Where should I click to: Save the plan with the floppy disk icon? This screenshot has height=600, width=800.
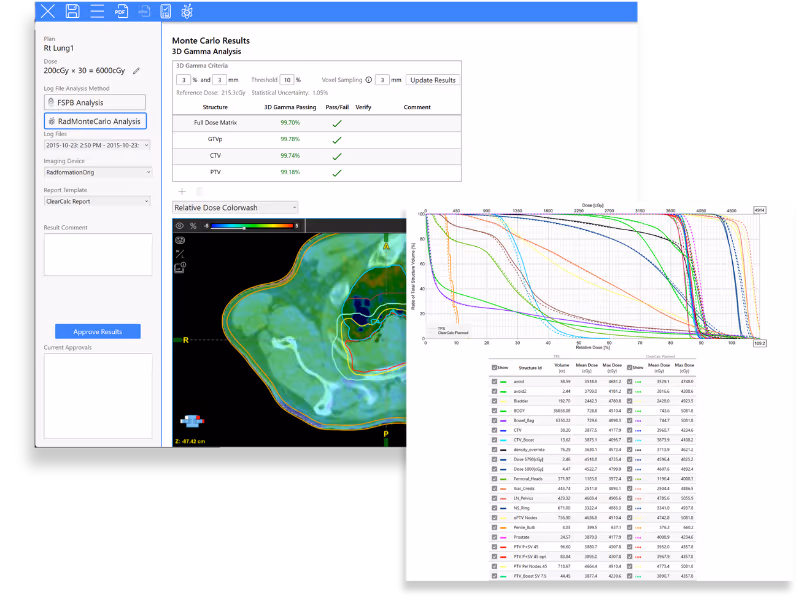click(72, 11)
